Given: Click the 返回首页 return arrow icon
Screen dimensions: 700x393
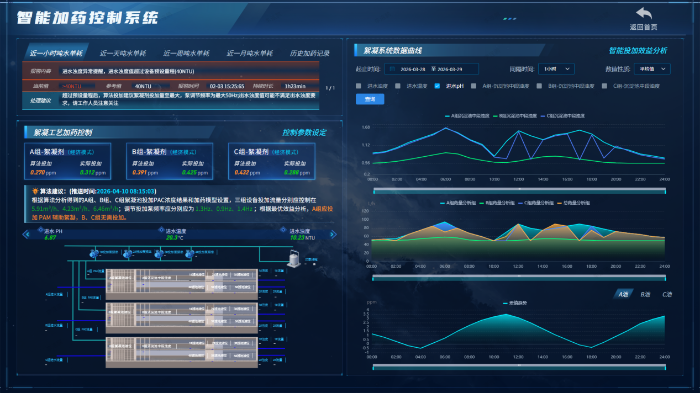Looking at the screenshot, I should coord(644,13).
